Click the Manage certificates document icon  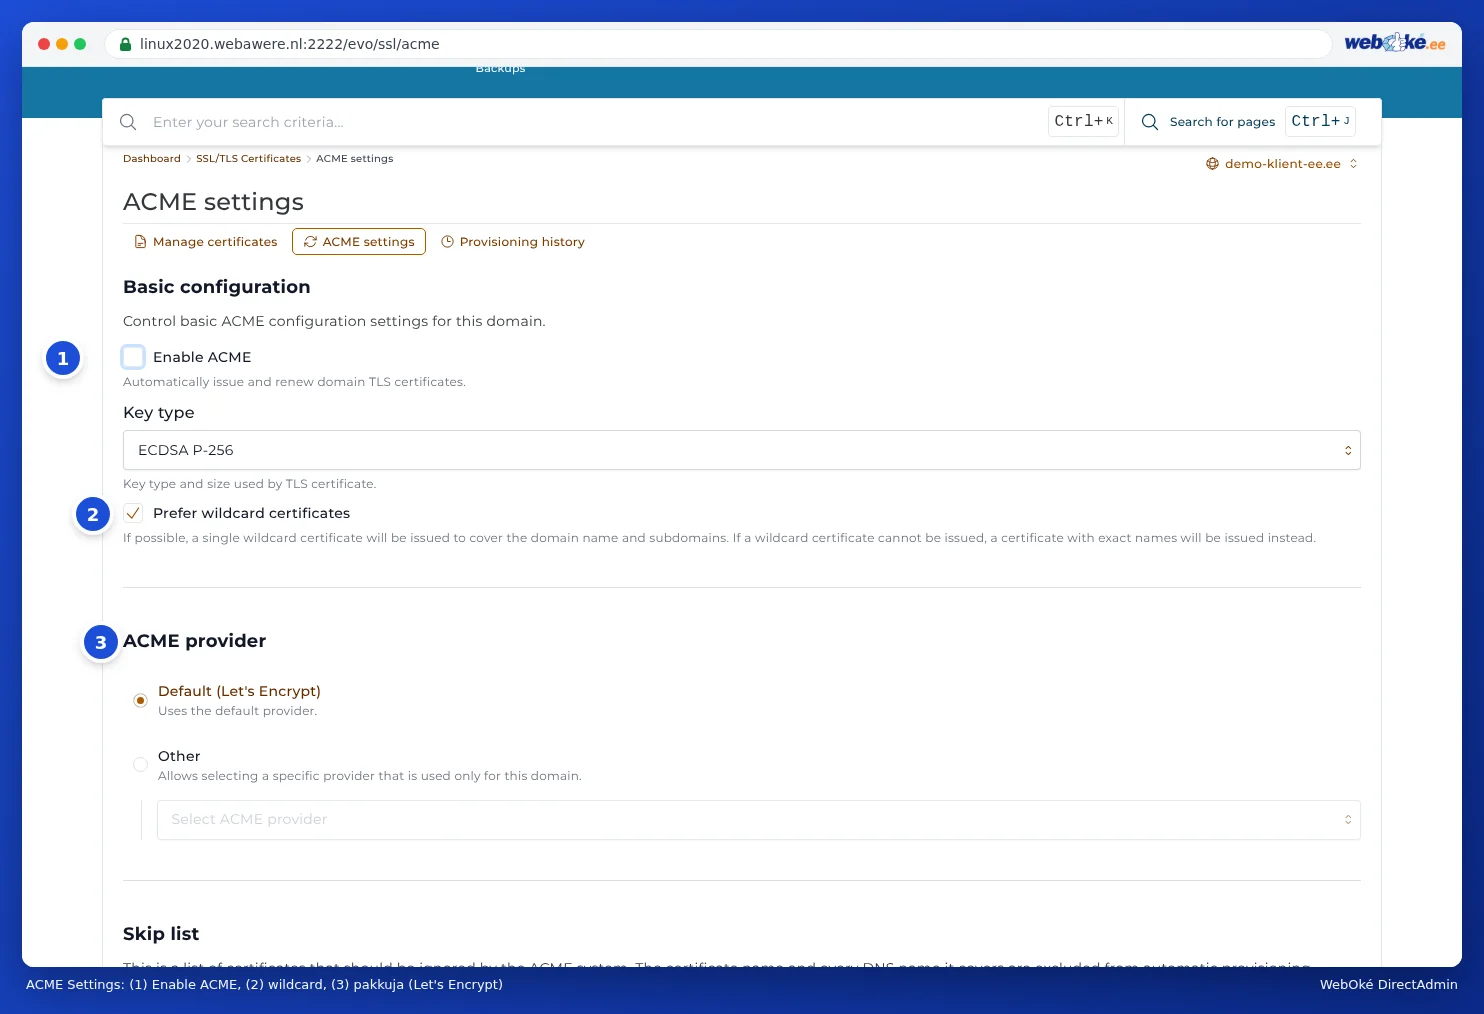tap(140, 242)
